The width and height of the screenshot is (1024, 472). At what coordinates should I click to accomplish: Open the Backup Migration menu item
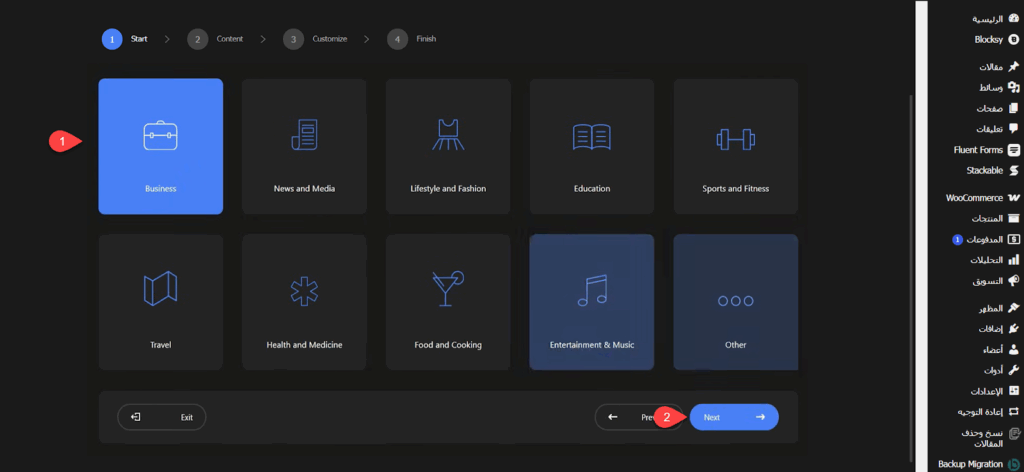pyautogui.click(x=976, y=464)
